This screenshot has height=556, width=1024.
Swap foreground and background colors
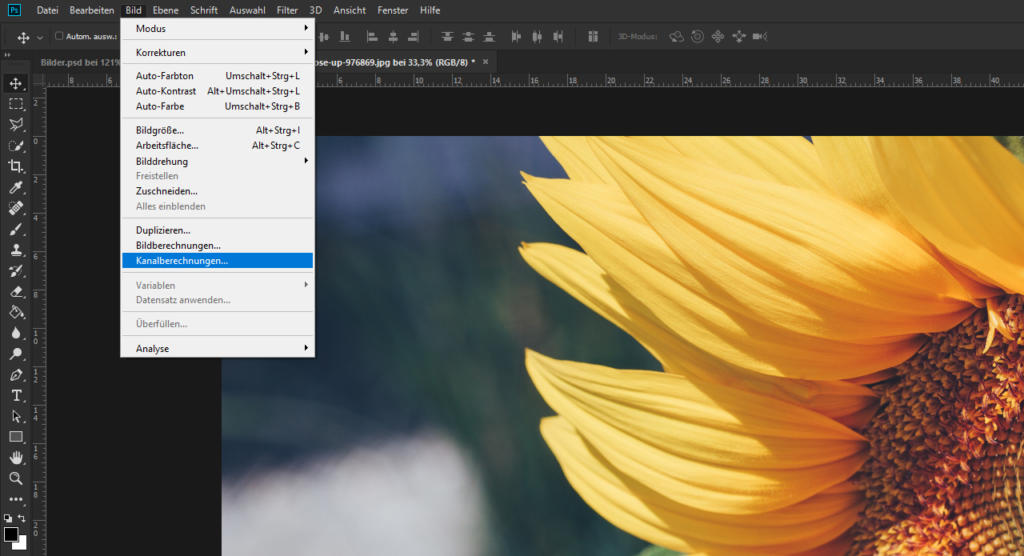click(22, 518)
